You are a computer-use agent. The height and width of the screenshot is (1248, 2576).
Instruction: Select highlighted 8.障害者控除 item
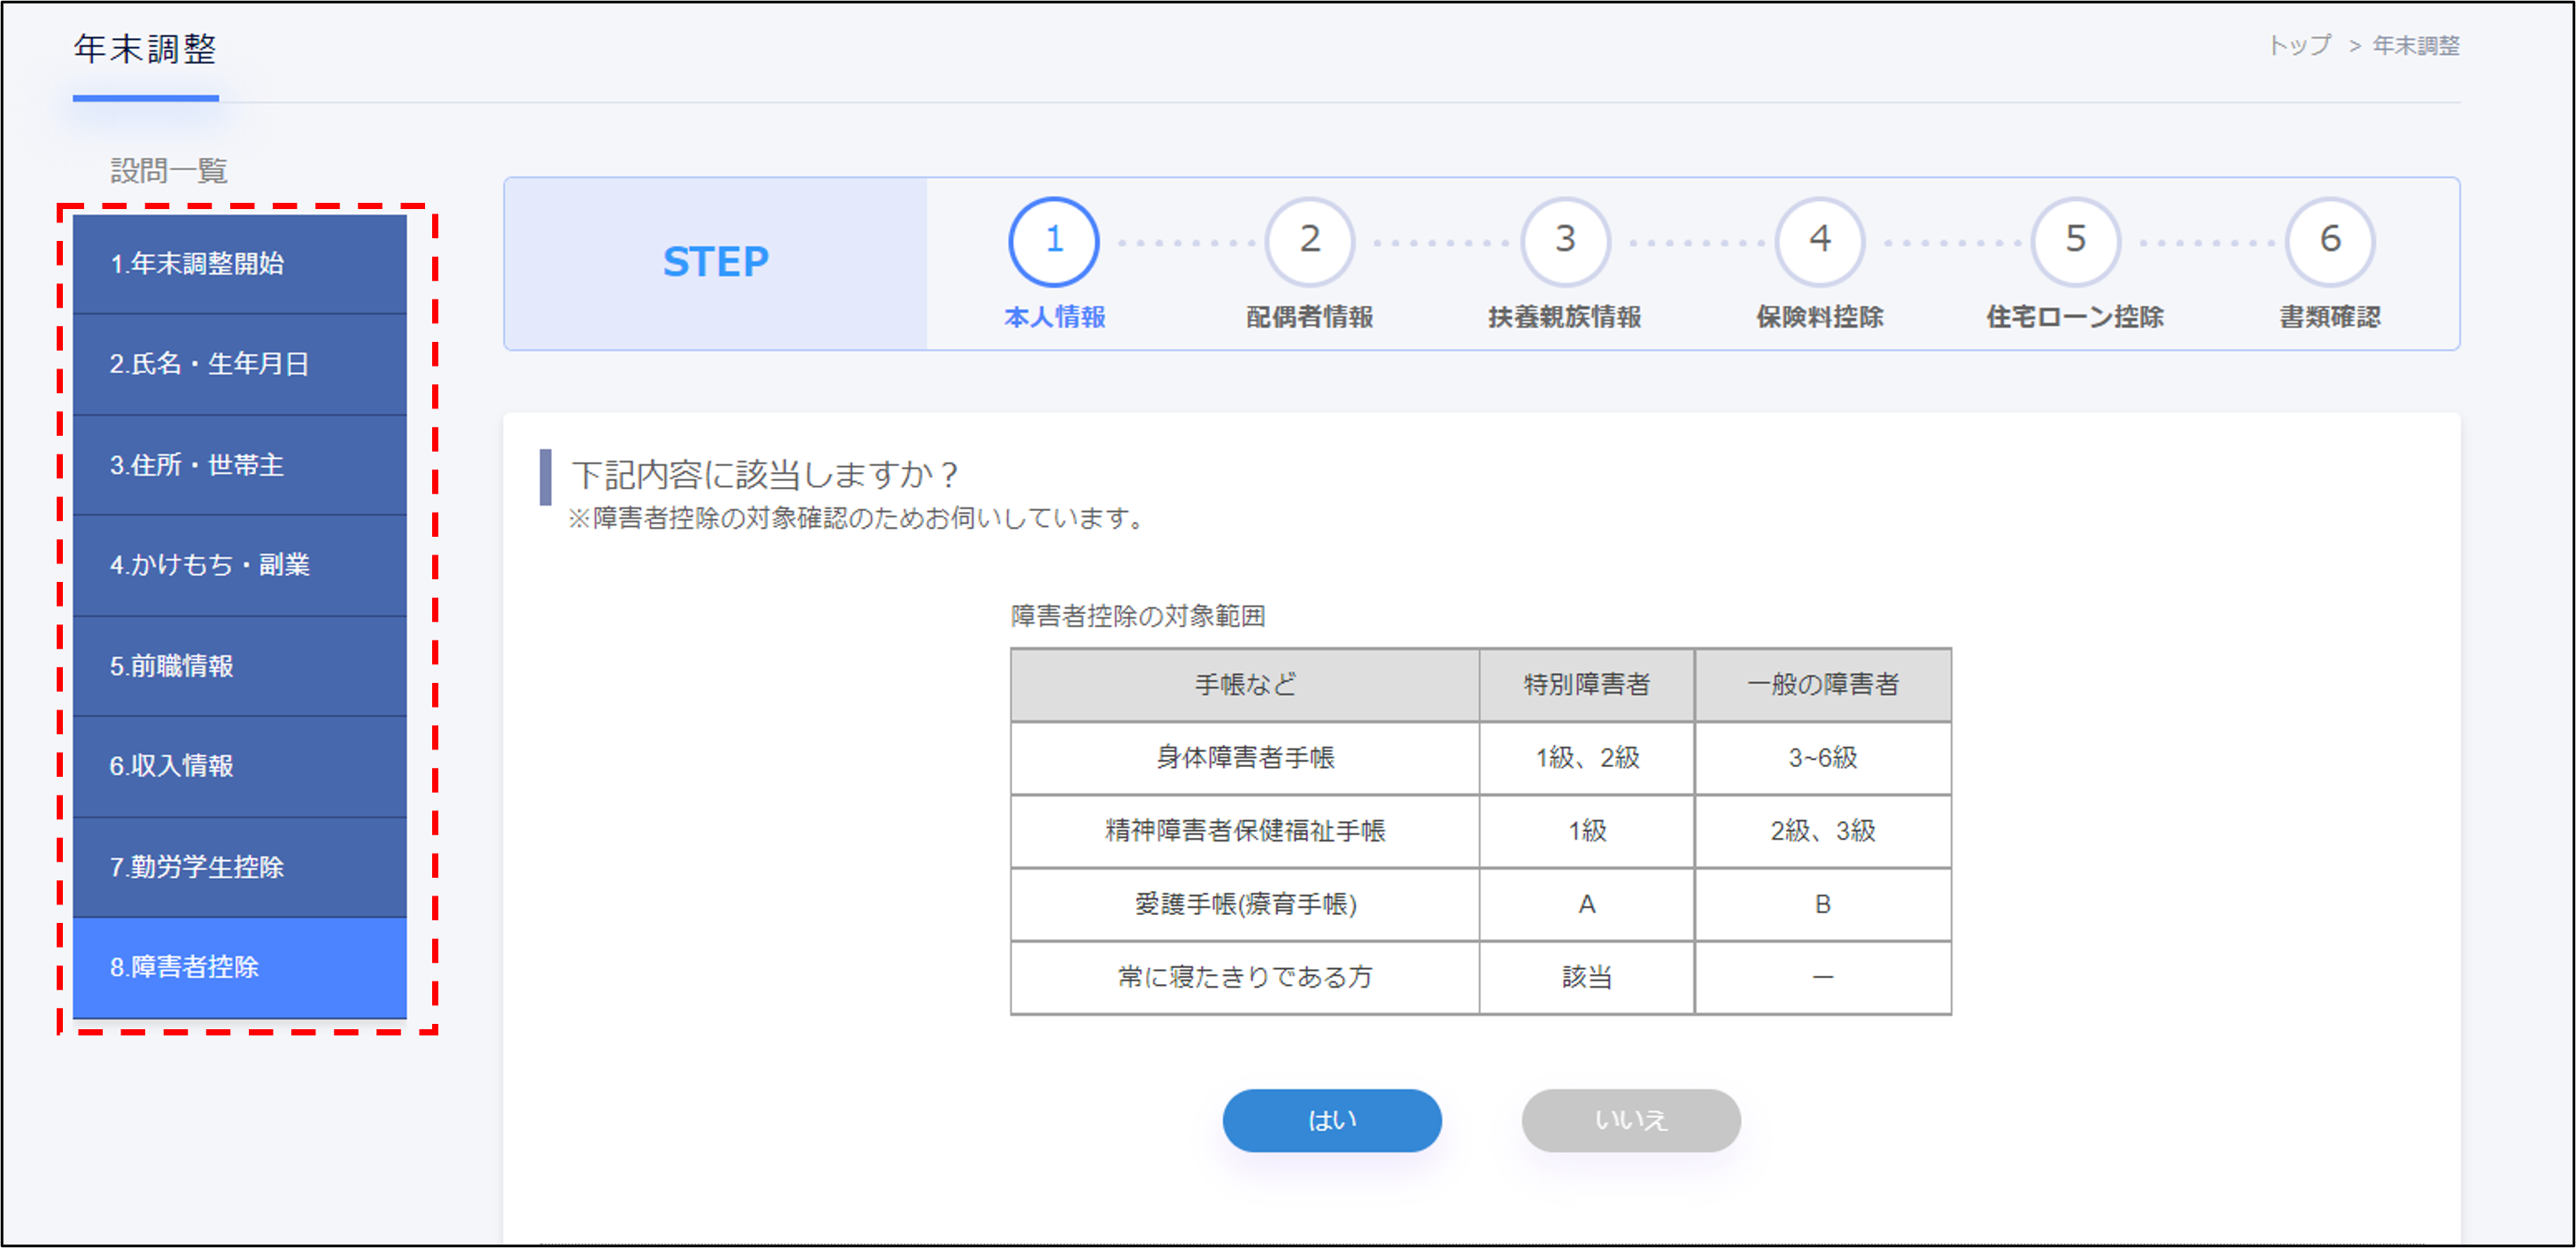(x=240, y=967)
